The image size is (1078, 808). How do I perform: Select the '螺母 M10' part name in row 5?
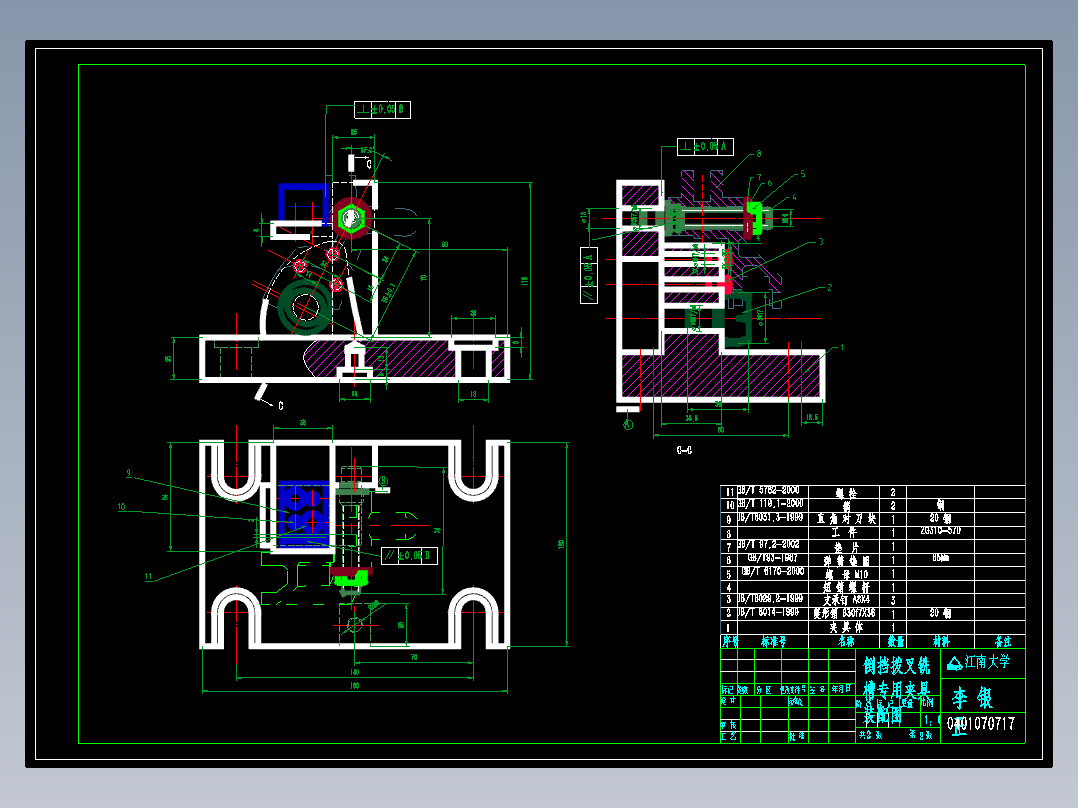coord(846,574)
